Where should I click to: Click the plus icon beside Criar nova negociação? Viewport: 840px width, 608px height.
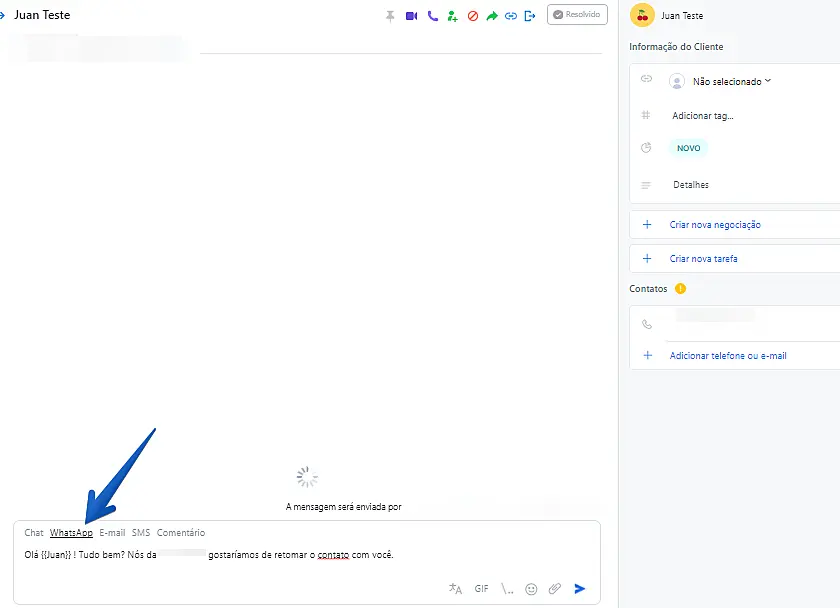click(647, 224)
